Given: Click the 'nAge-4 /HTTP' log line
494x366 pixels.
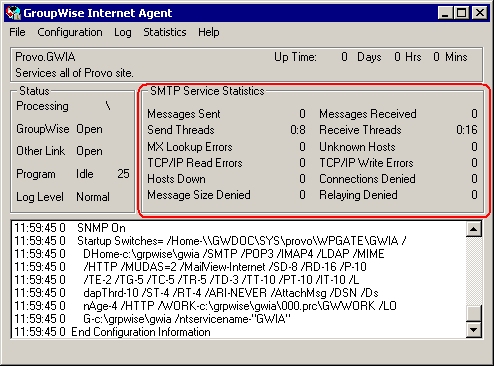Looking at the screenshot, I should coord(205,306).
